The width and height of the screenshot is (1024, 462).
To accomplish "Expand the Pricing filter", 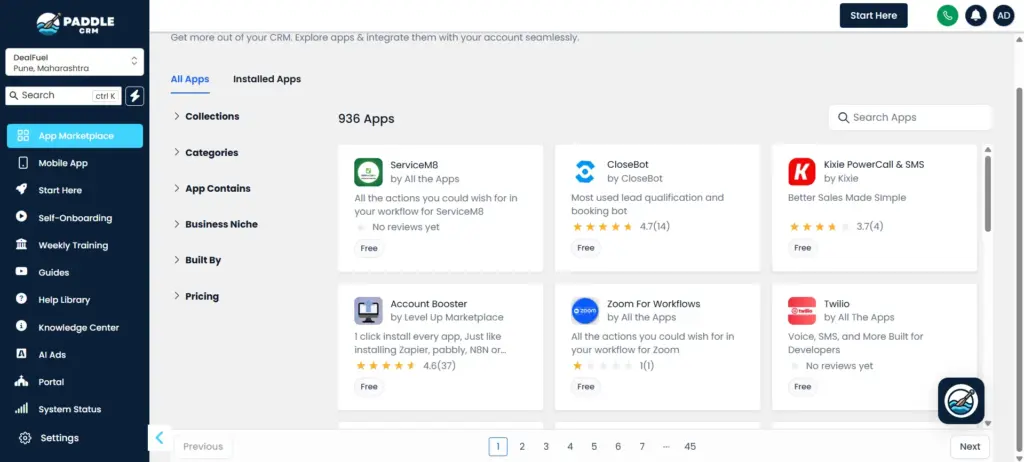I will point(196,296).
